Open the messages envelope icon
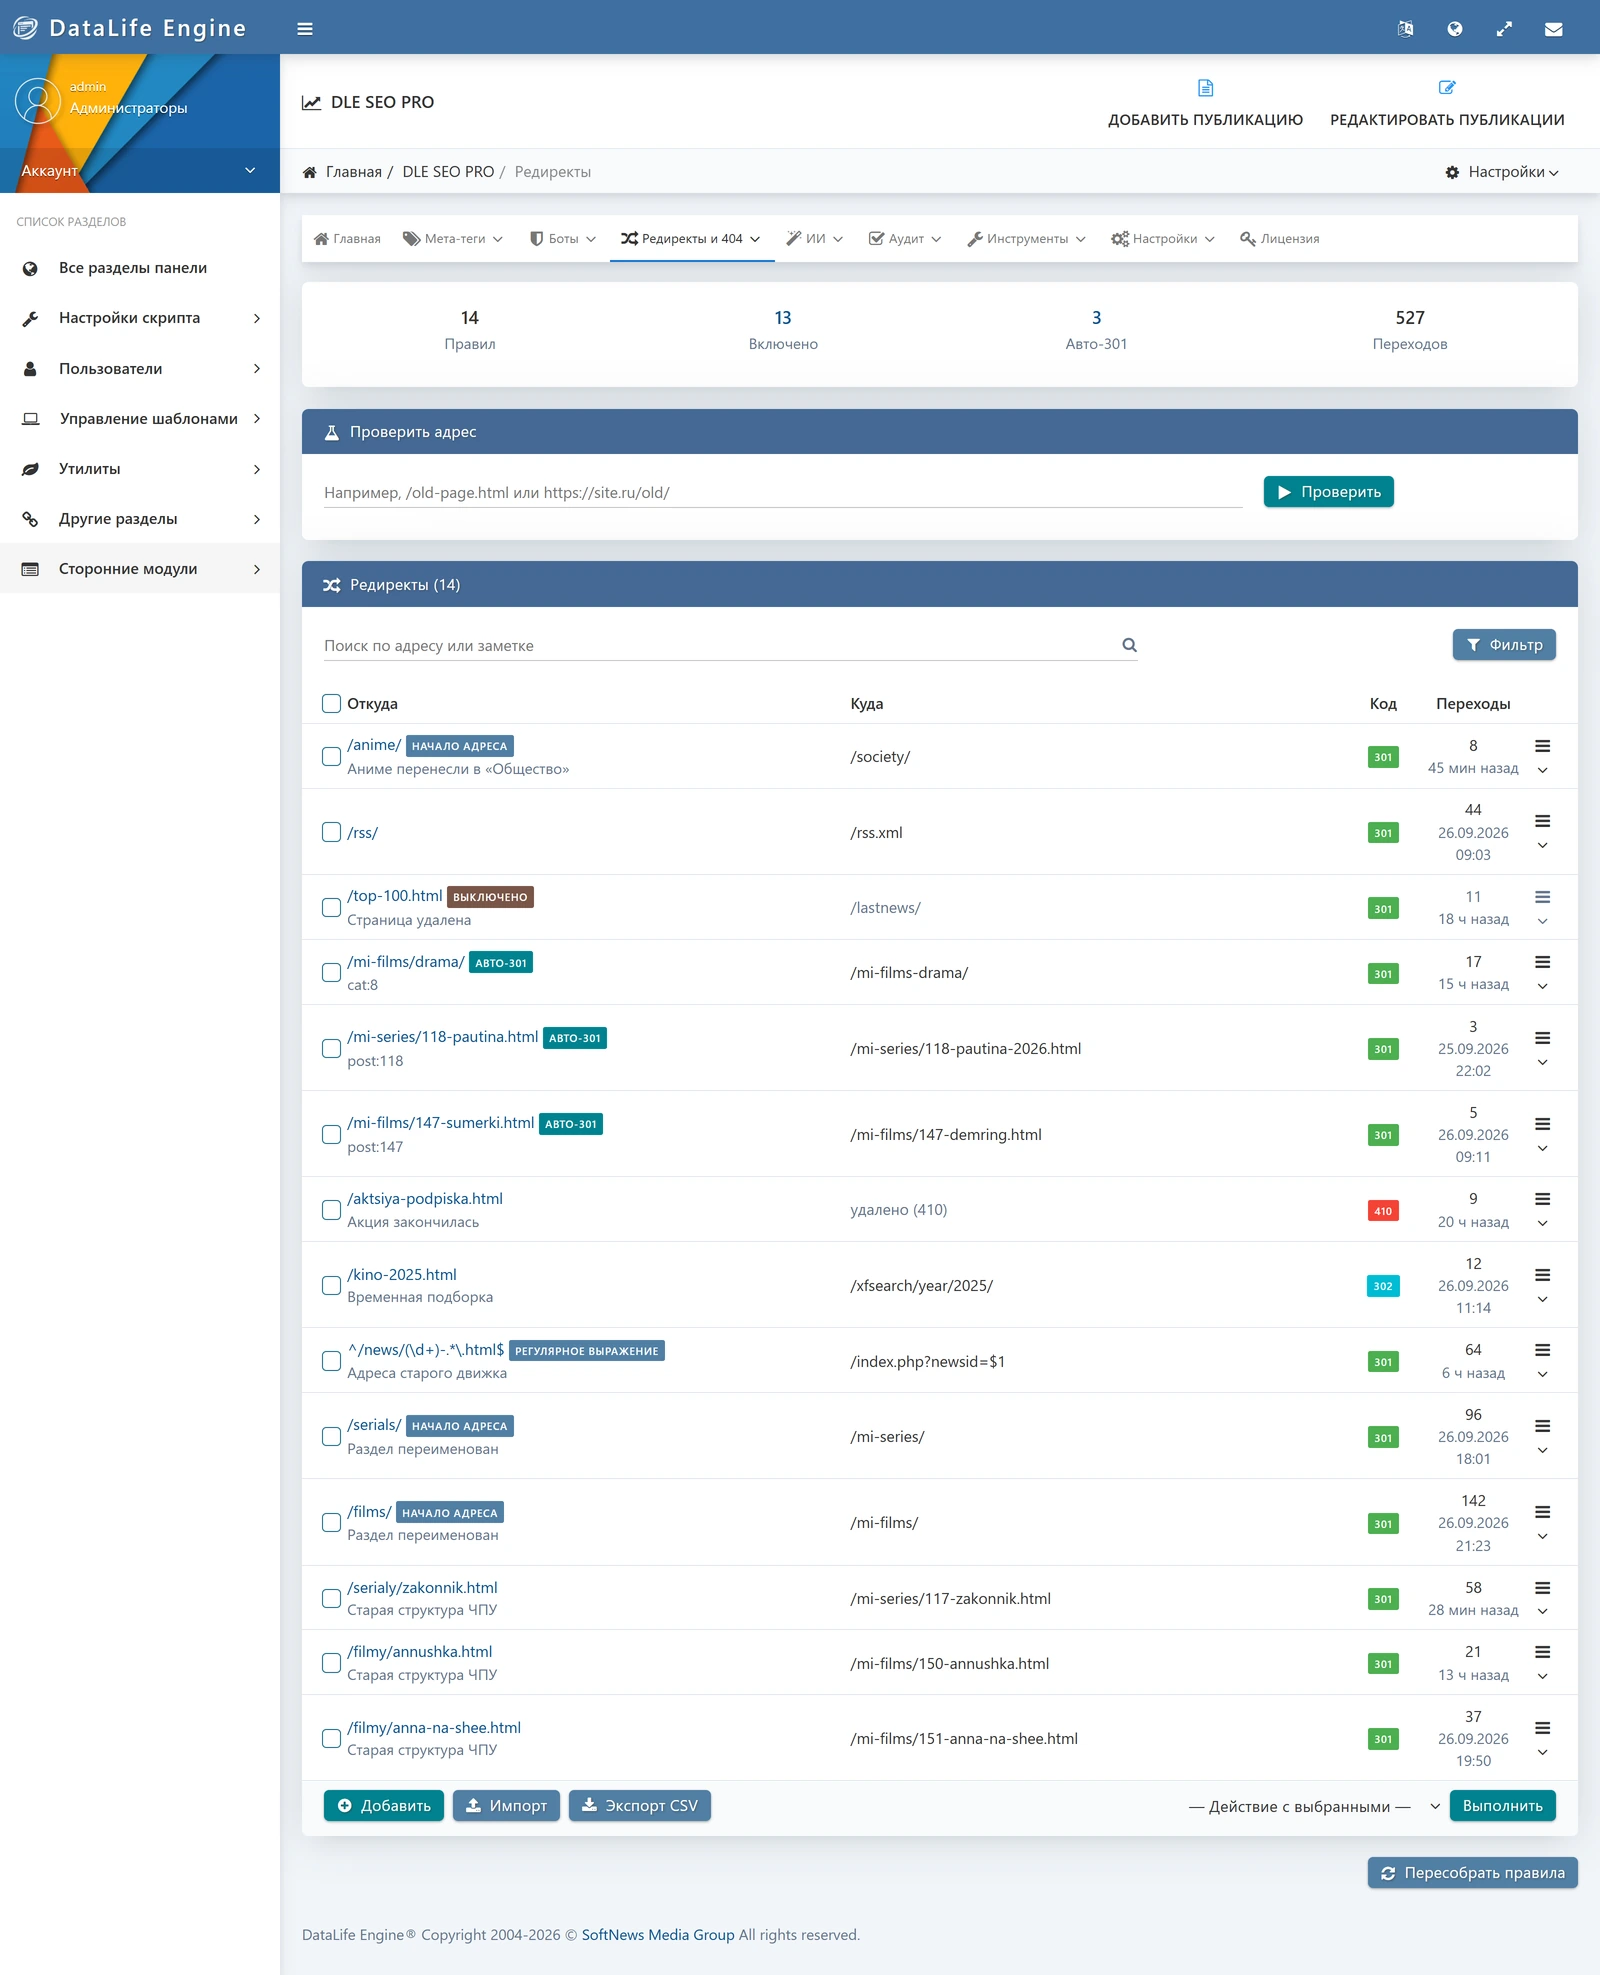 [1553, 29]
